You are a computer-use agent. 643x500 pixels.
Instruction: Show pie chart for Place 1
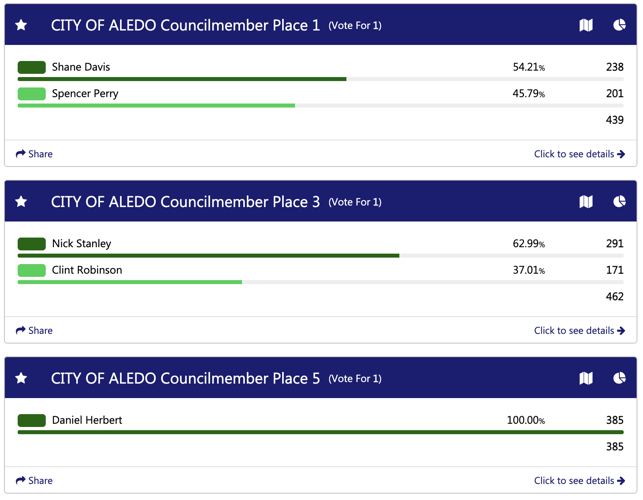pyautogui.click(x=619, y=25)
